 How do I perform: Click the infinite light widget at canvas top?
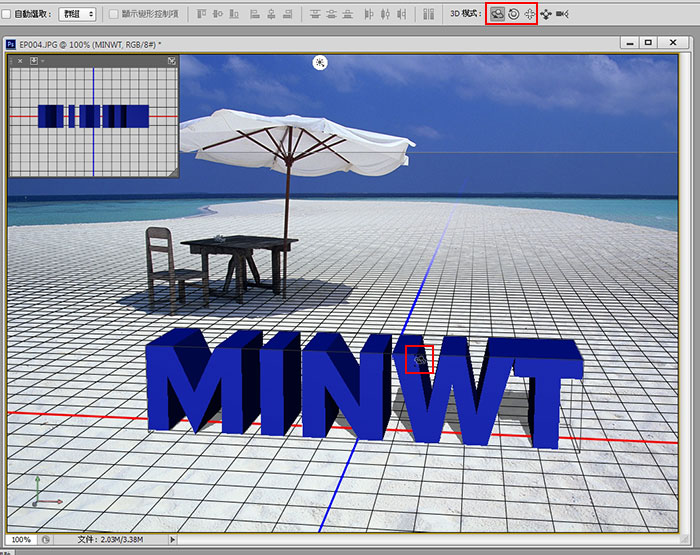click(x=319, y=62)
